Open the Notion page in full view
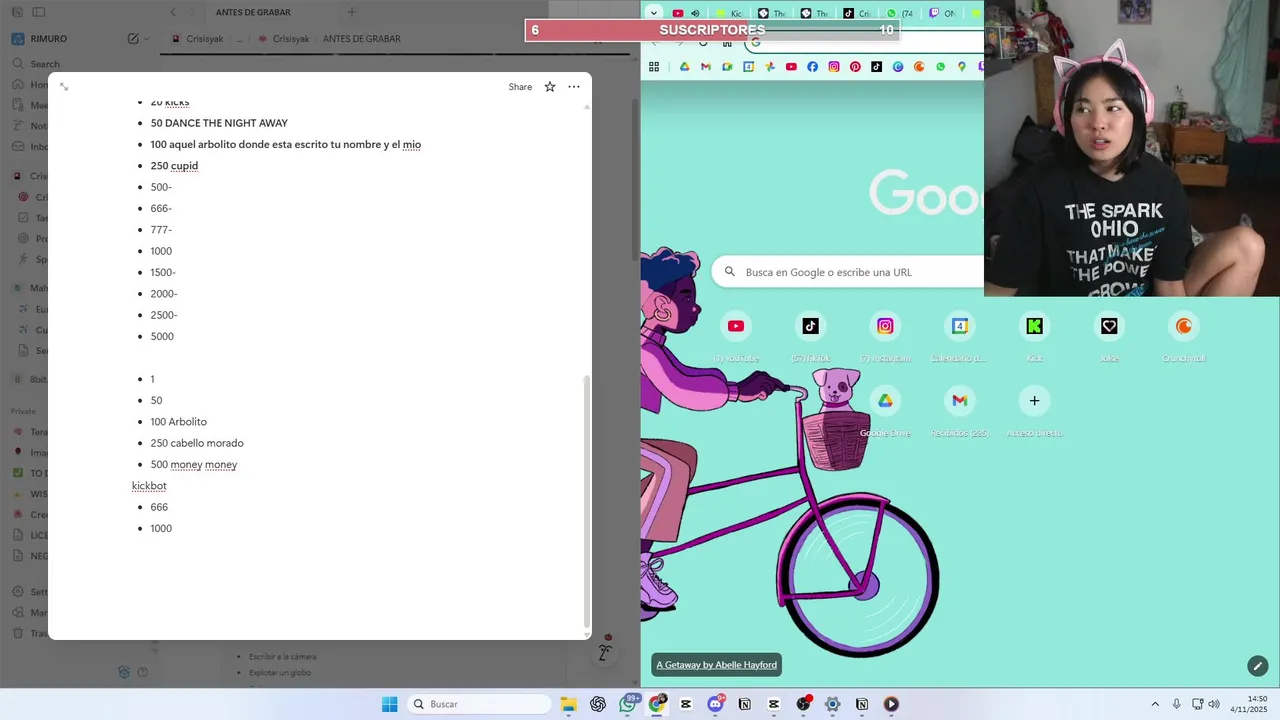 pyautogui.click(x=64, y=87)
